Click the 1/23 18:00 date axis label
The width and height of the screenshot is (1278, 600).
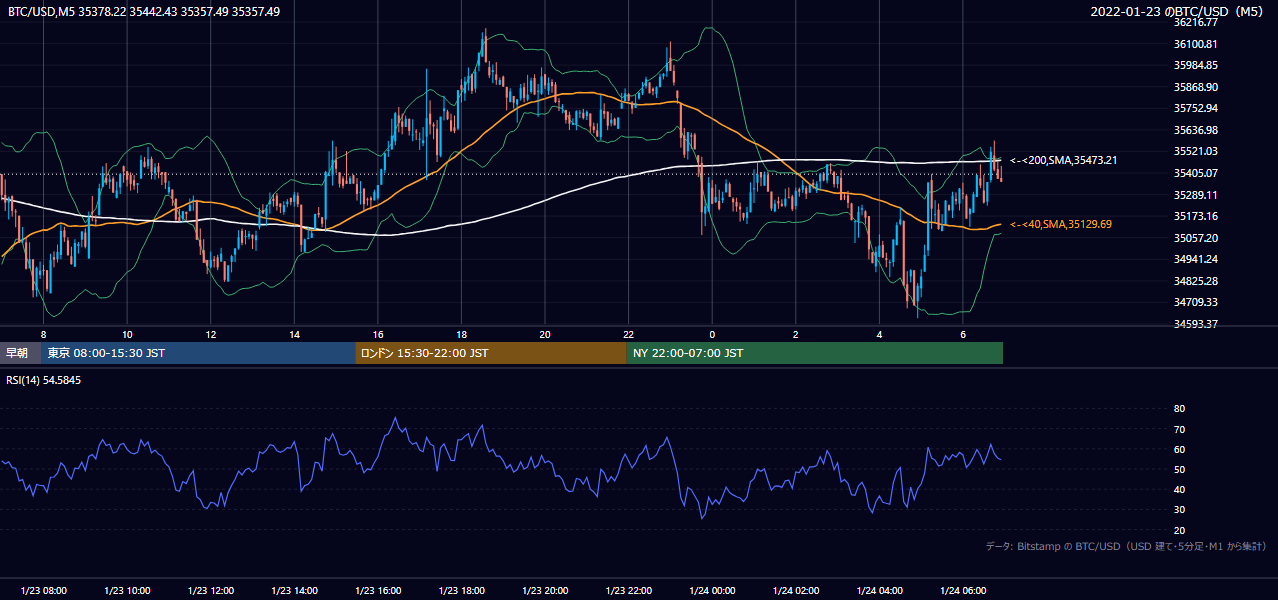[461, 591]
